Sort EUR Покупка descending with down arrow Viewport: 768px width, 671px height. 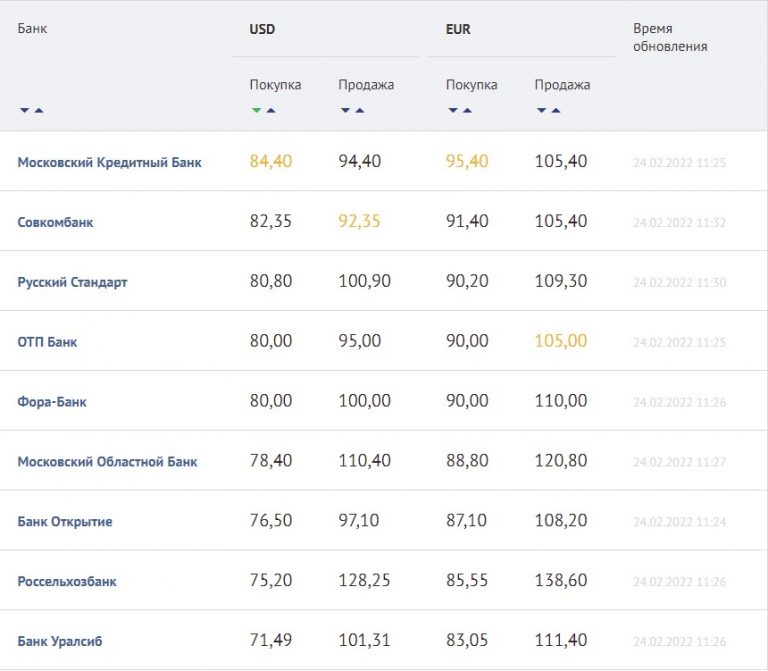tap(453, 110)
